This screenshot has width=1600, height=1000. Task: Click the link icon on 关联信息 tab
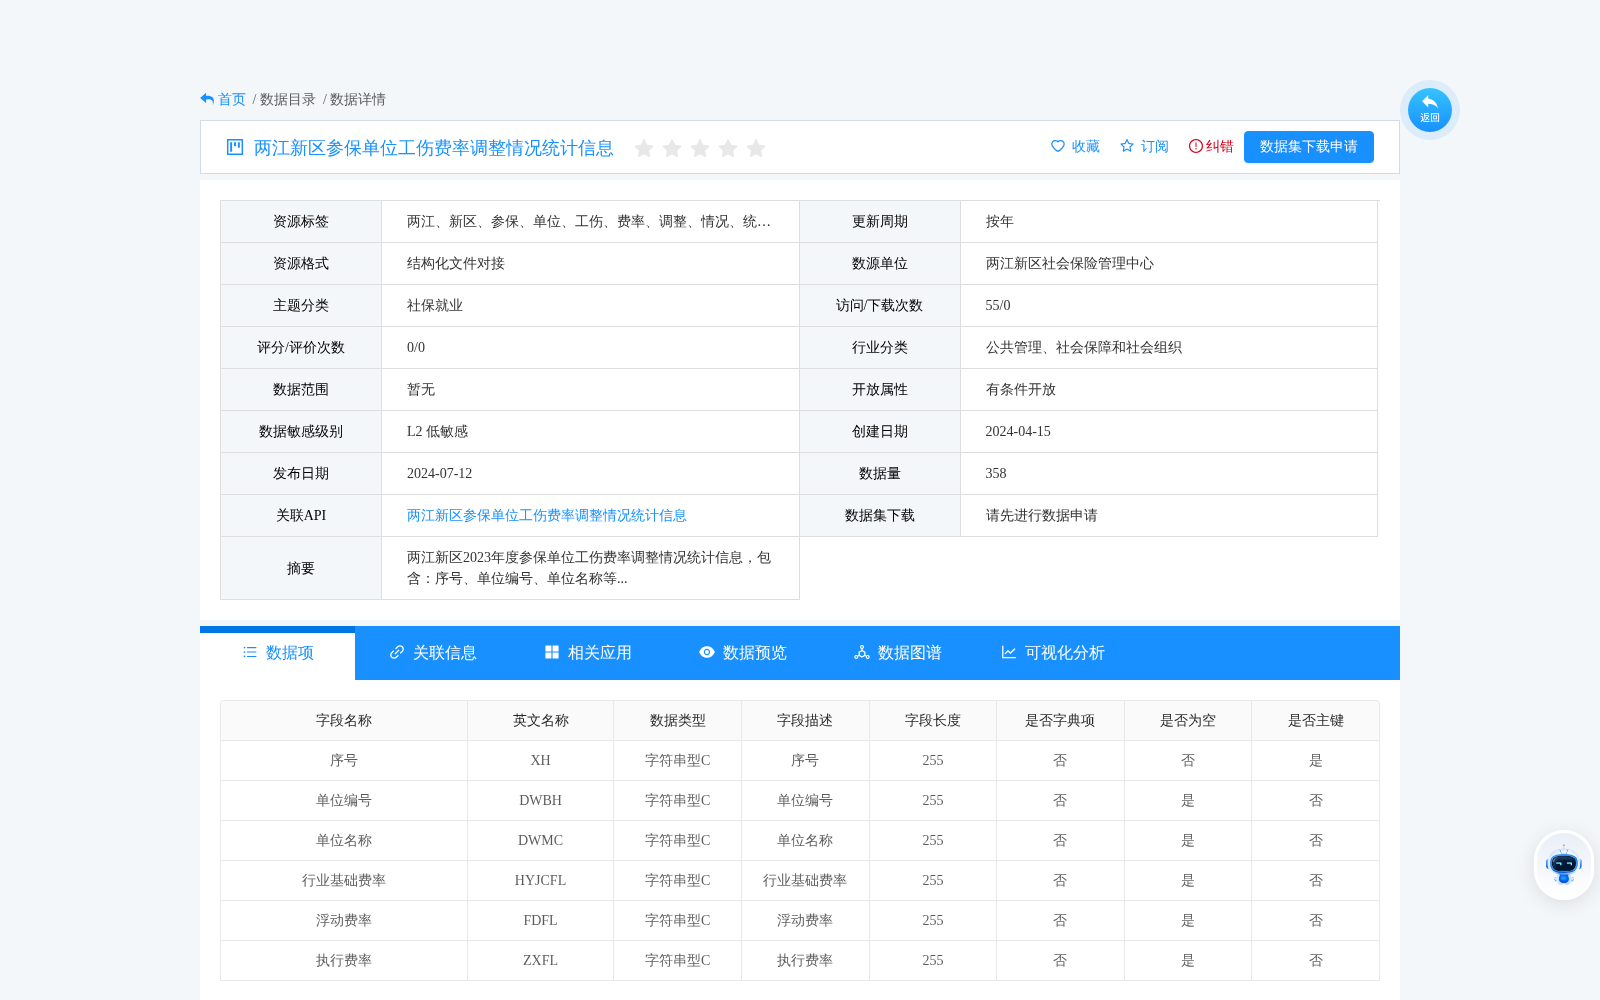click(397, 652)
